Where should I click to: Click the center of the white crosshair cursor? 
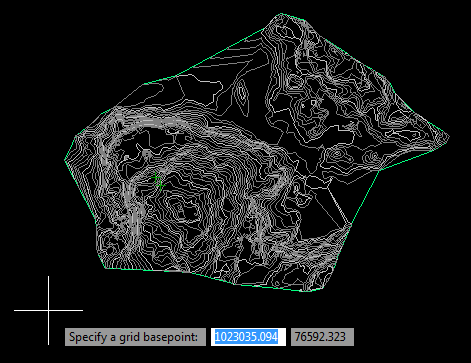(49, 310)
